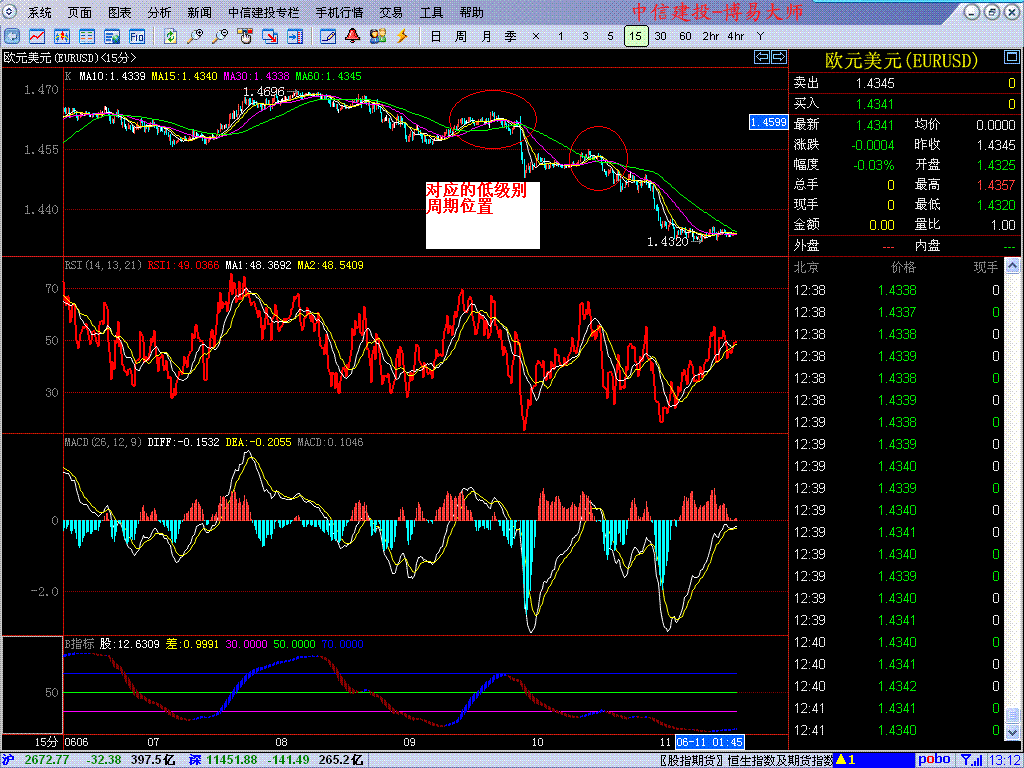Select the 30-minute period button

click(661, 36)
